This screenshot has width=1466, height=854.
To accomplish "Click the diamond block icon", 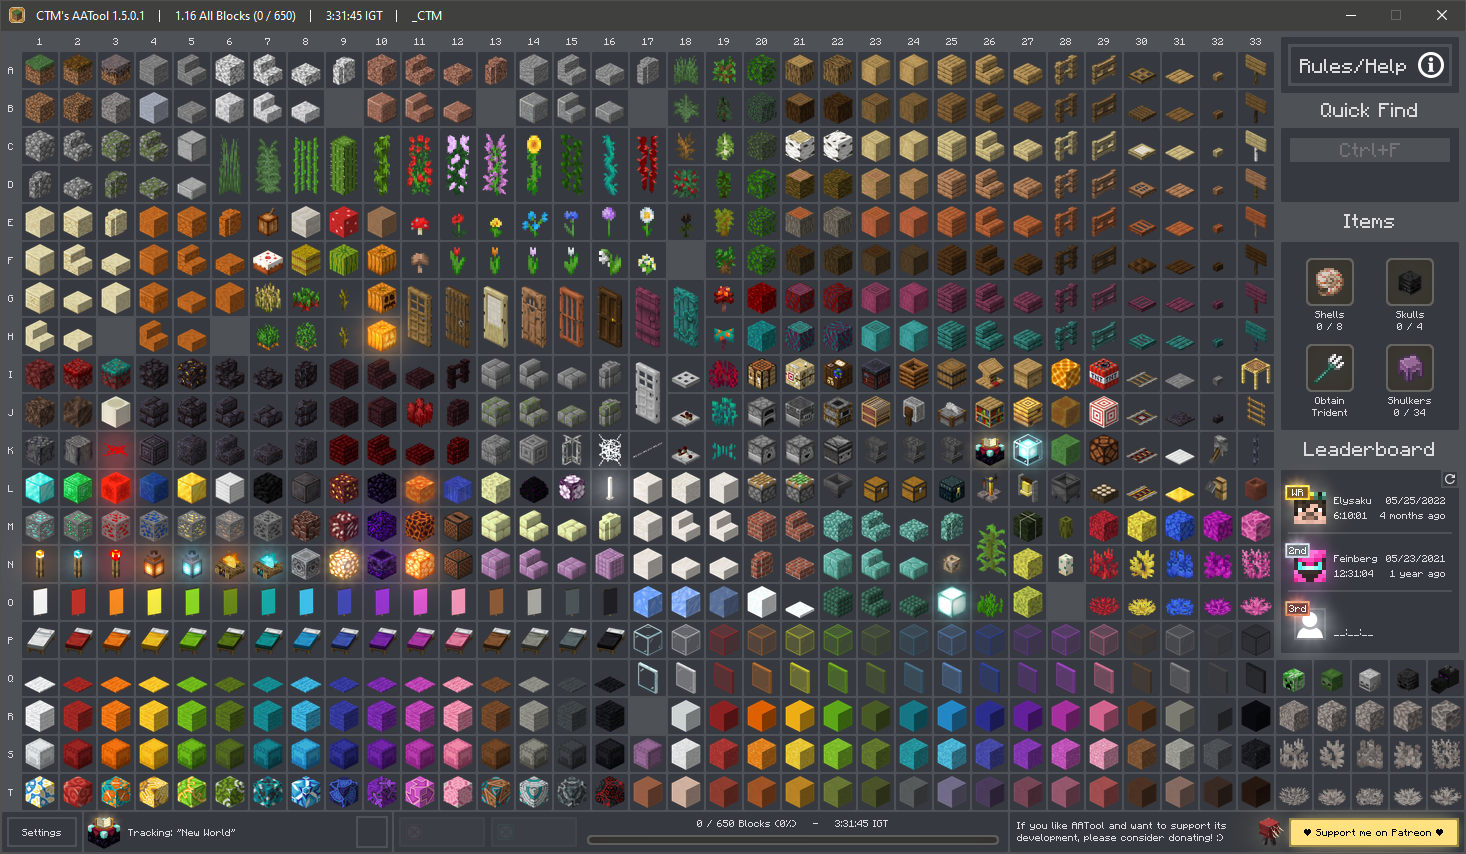I will (x=39, y=488).
